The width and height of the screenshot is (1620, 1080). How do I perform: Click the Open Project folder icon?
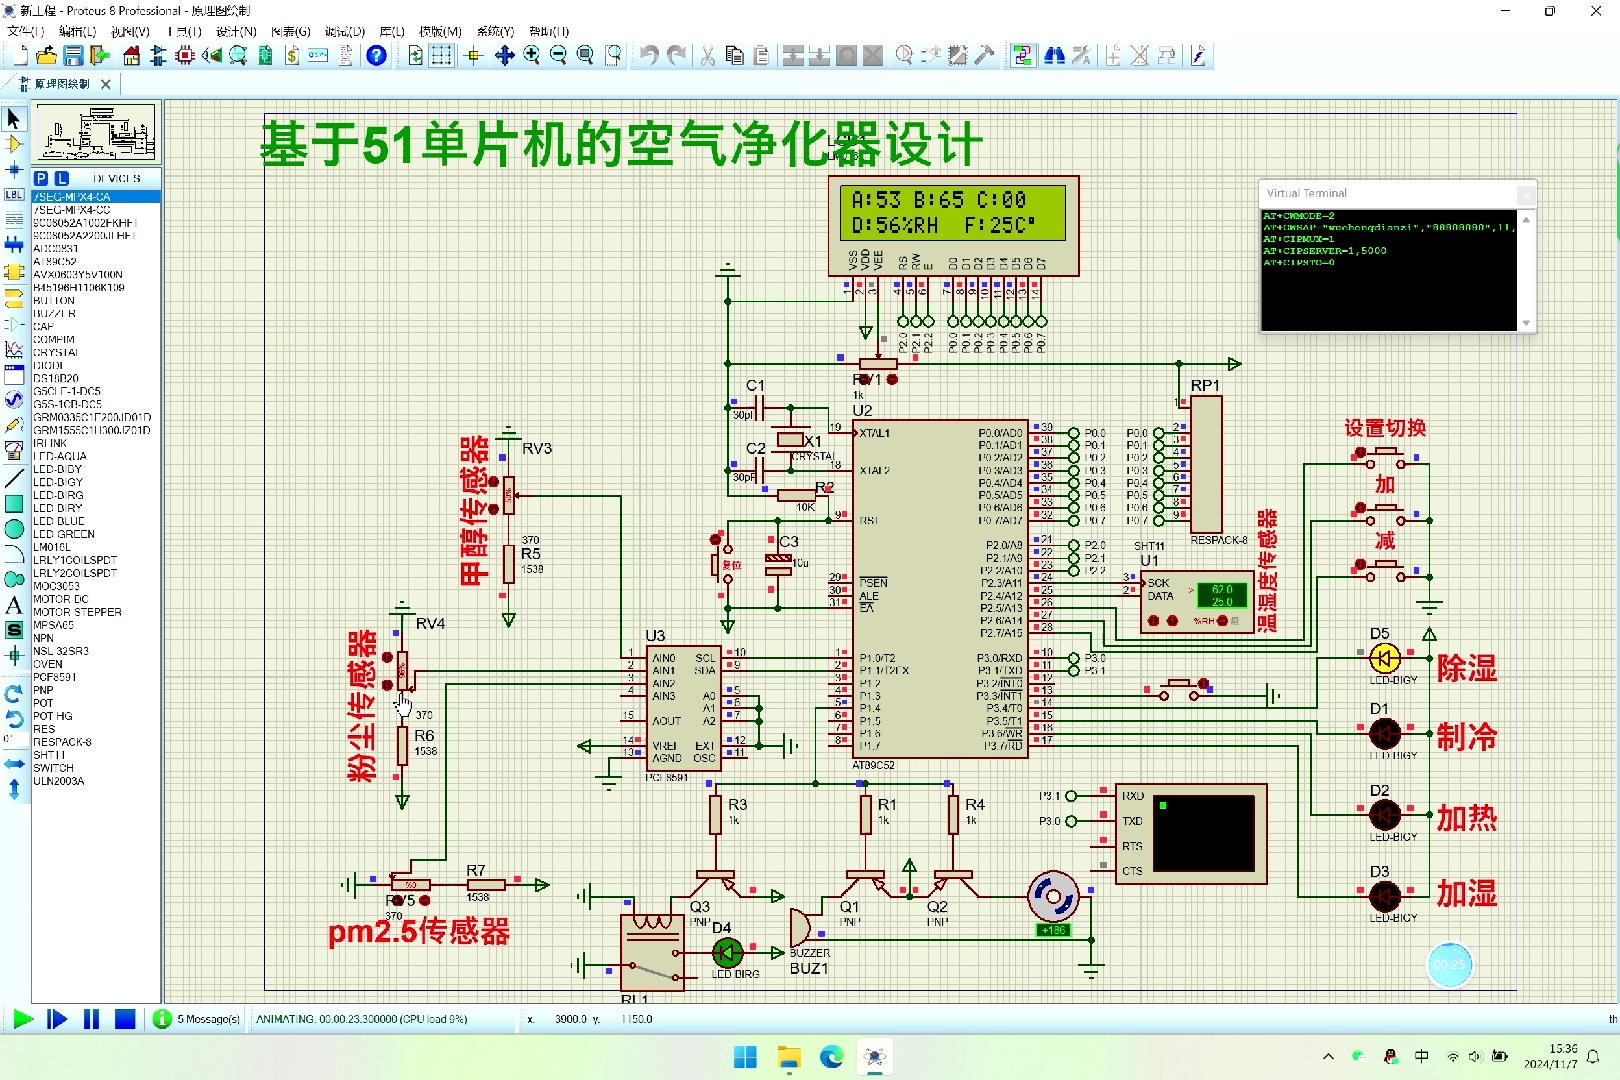click(46, 56)
